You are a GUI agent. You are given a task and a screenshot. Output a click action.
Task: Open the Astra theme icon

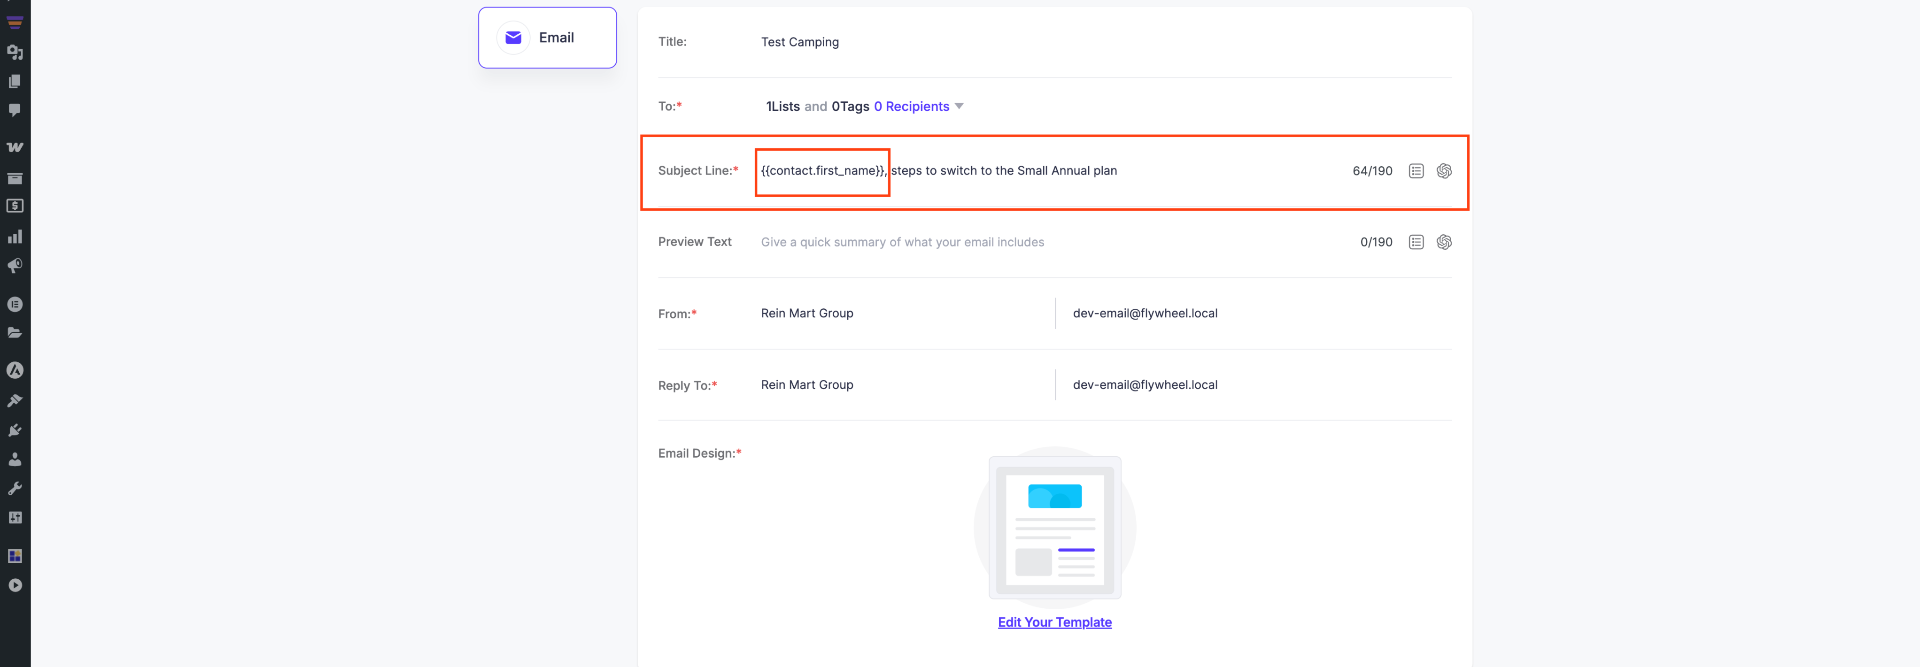[15, 370]
